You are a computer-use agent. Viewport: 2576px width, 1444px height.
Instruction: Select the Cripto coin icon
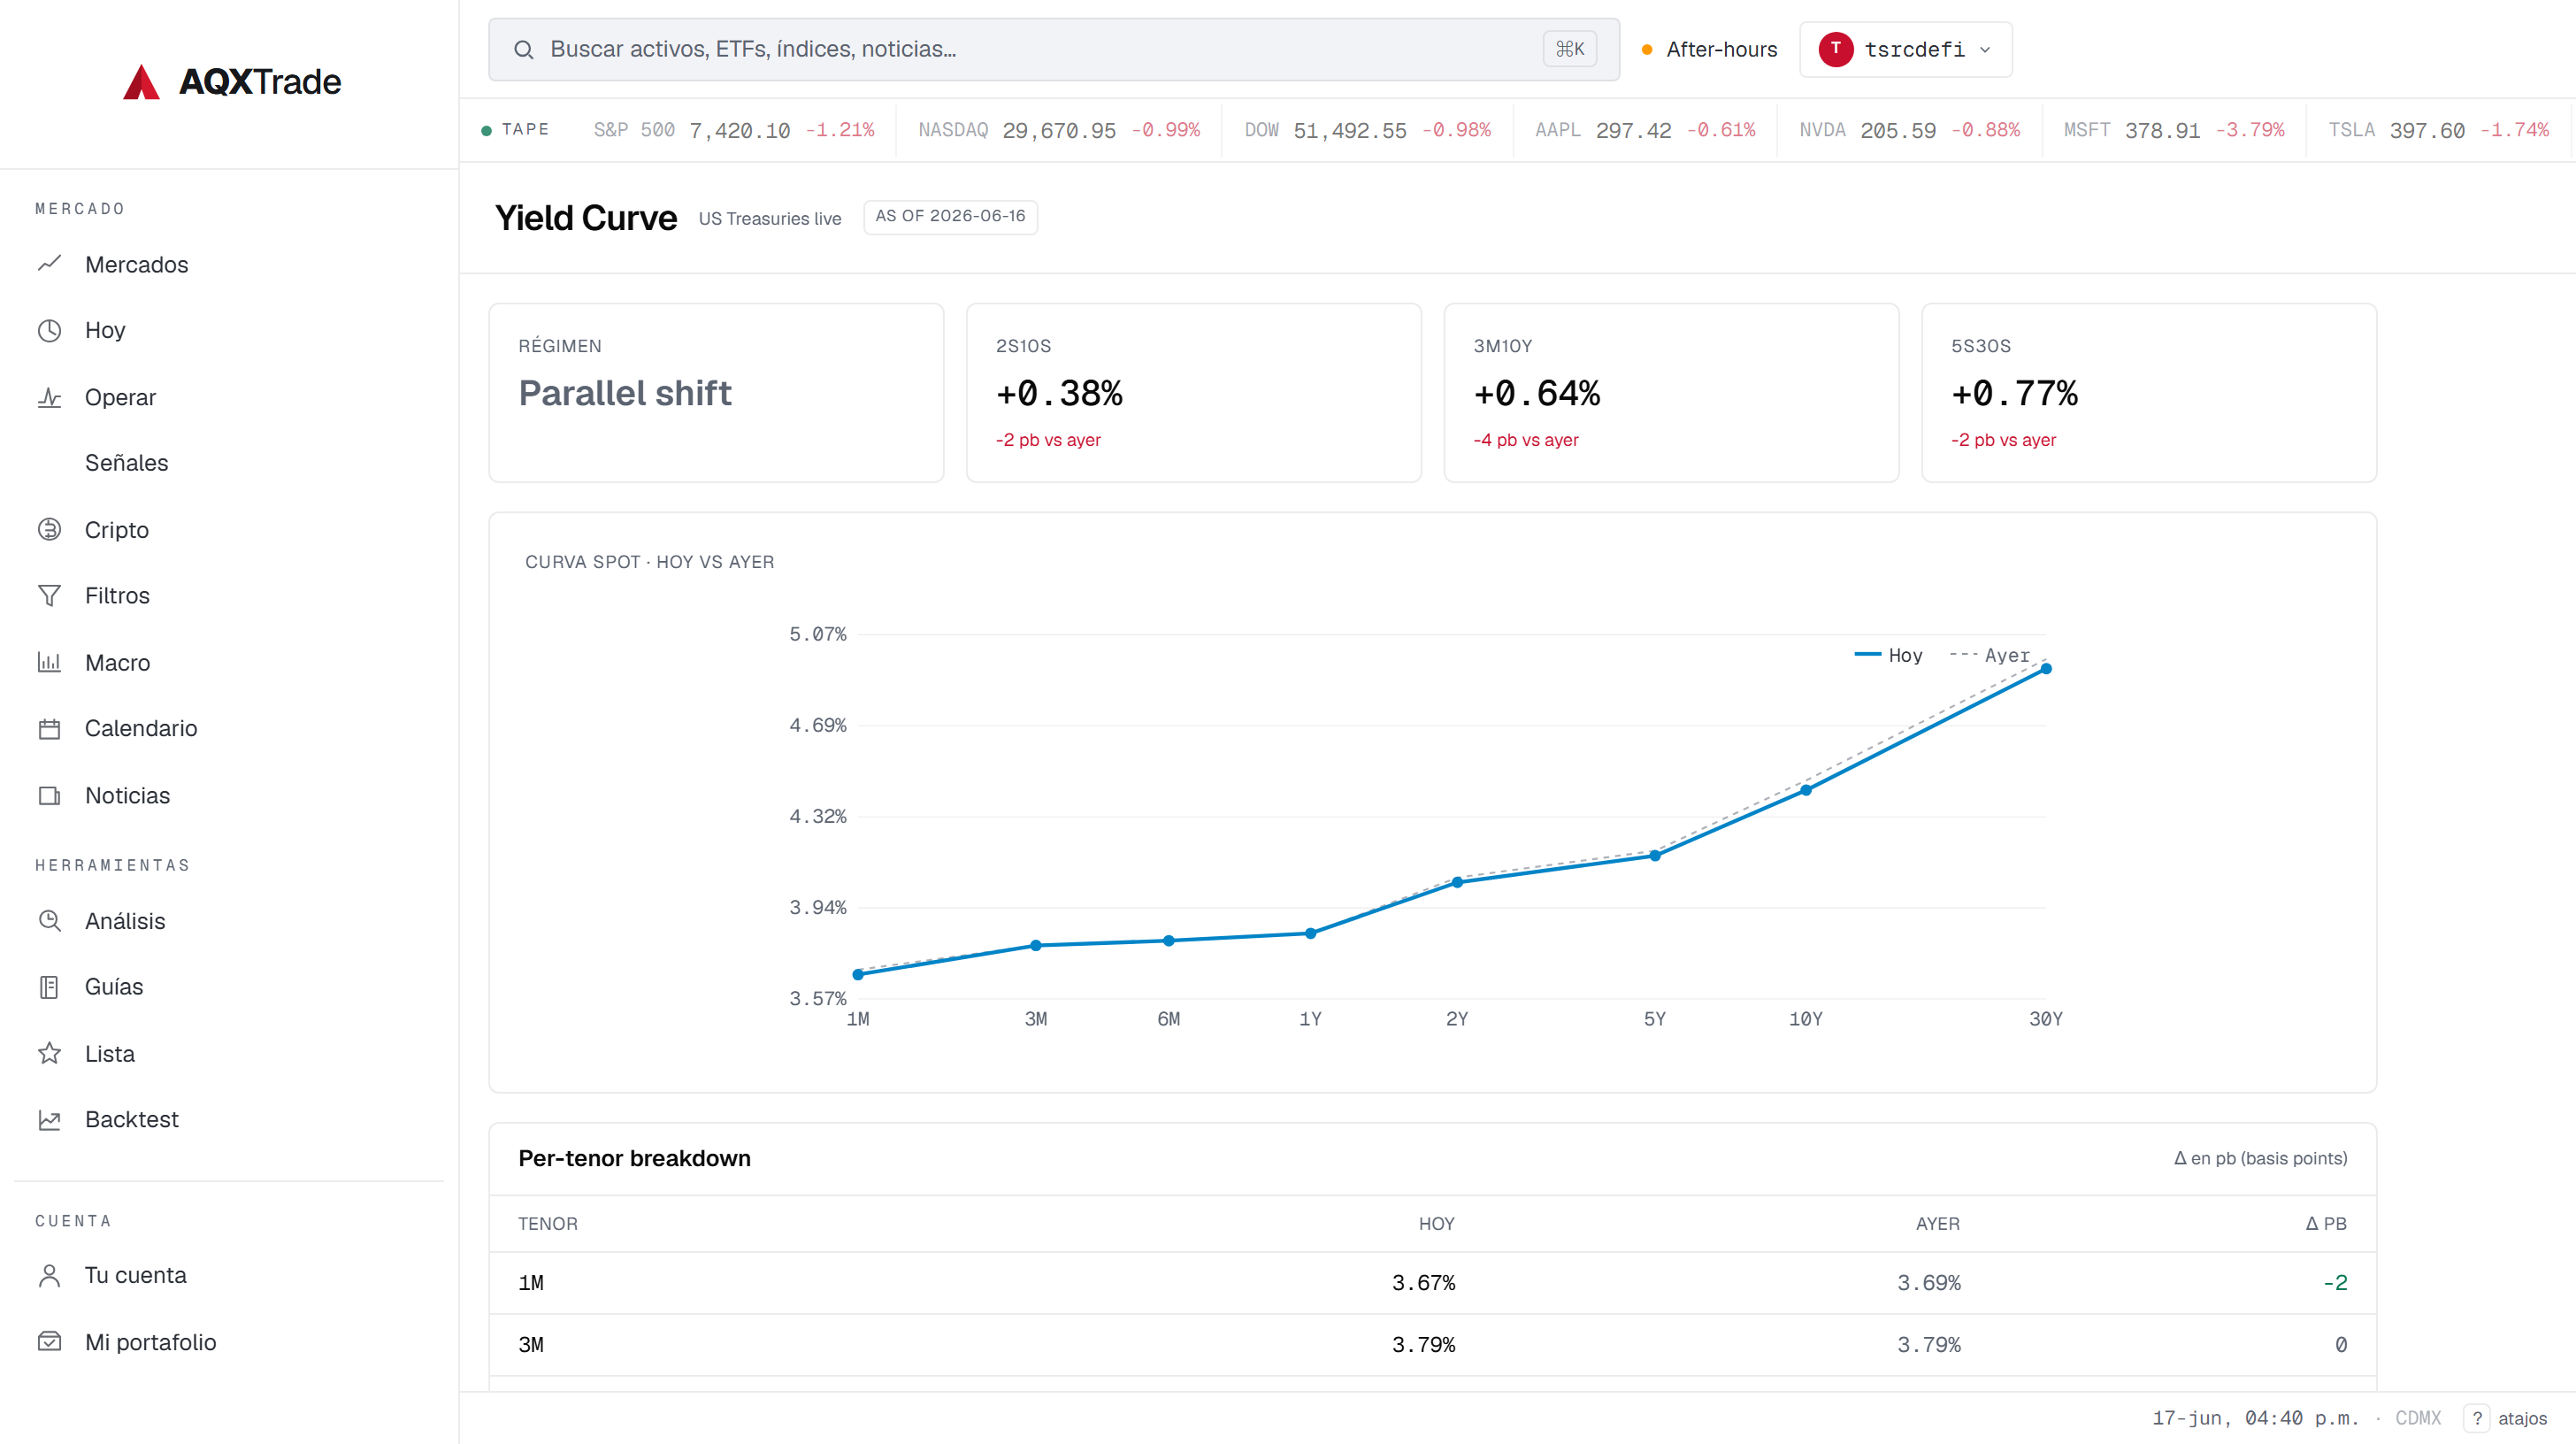point(49,529)
